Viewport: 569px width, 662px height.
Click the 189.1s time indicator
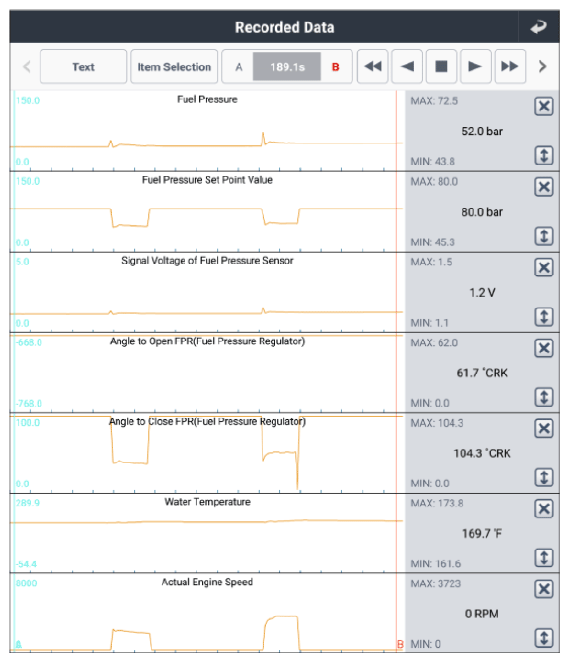point(287,67)
